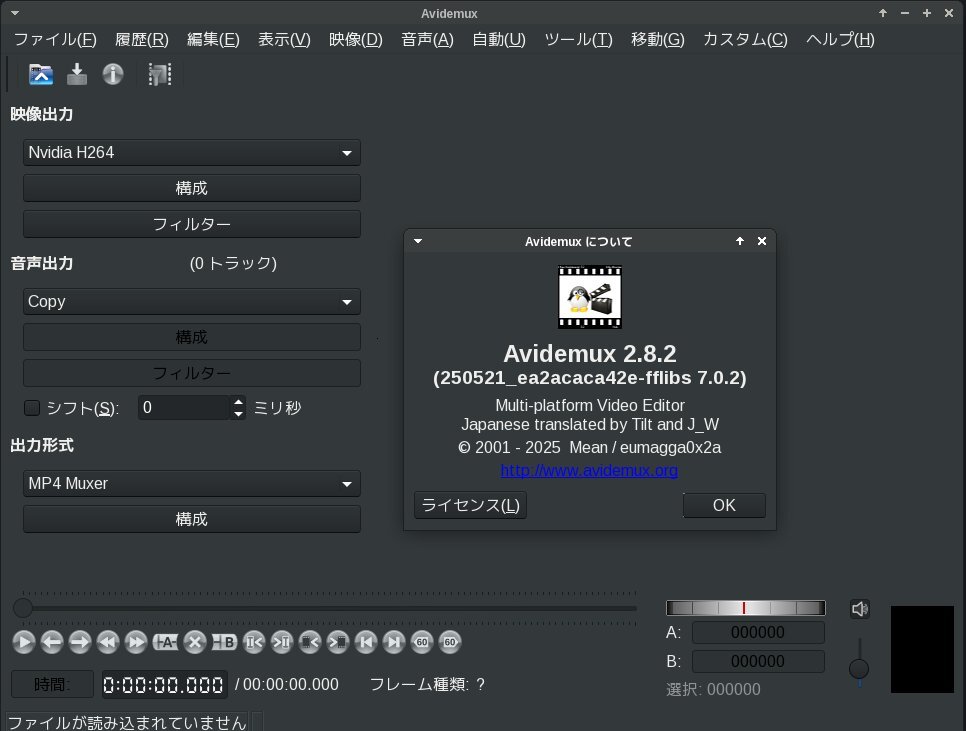Screen dimensions: 966x731
Task: Open the Nvidia H264 video output dropdown
Action: point(192,153)
